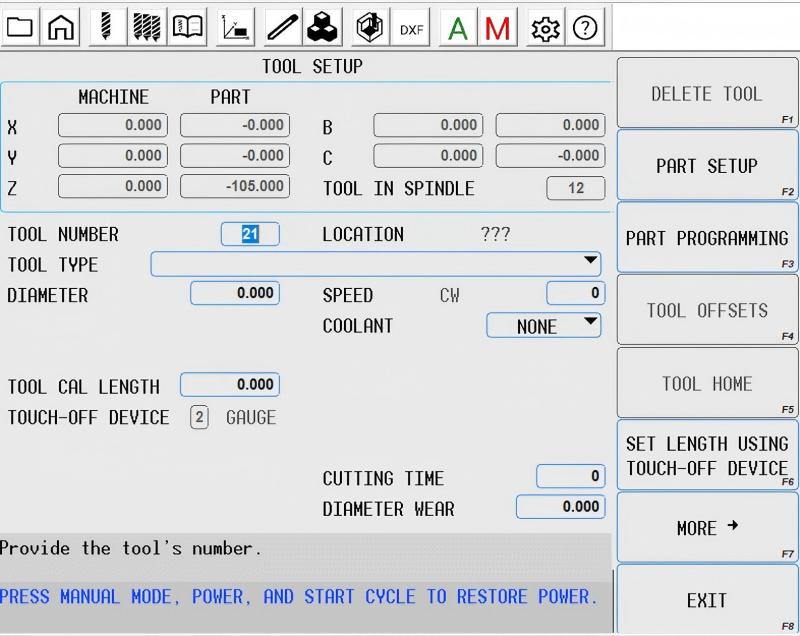The image size is (800, 636).
Task: Switch to PART PROGRAMMING screen
Action: click(x=707, y=237)
